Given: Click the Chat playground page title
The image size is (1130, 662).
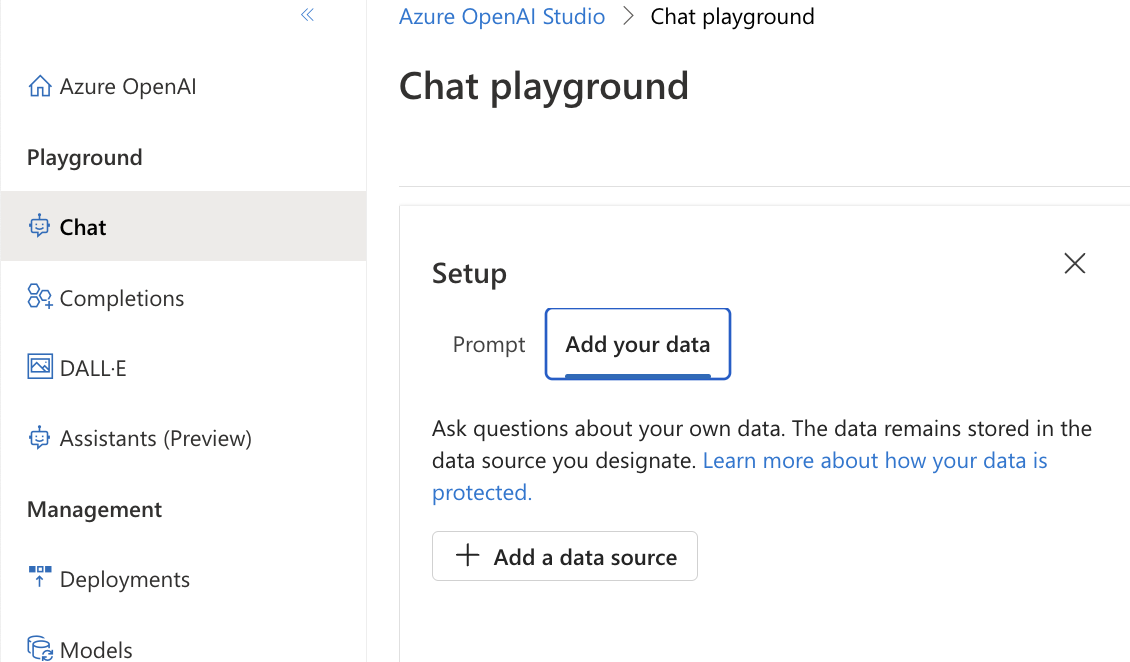Looking at the screenshot, I should [x=544, y=86].
